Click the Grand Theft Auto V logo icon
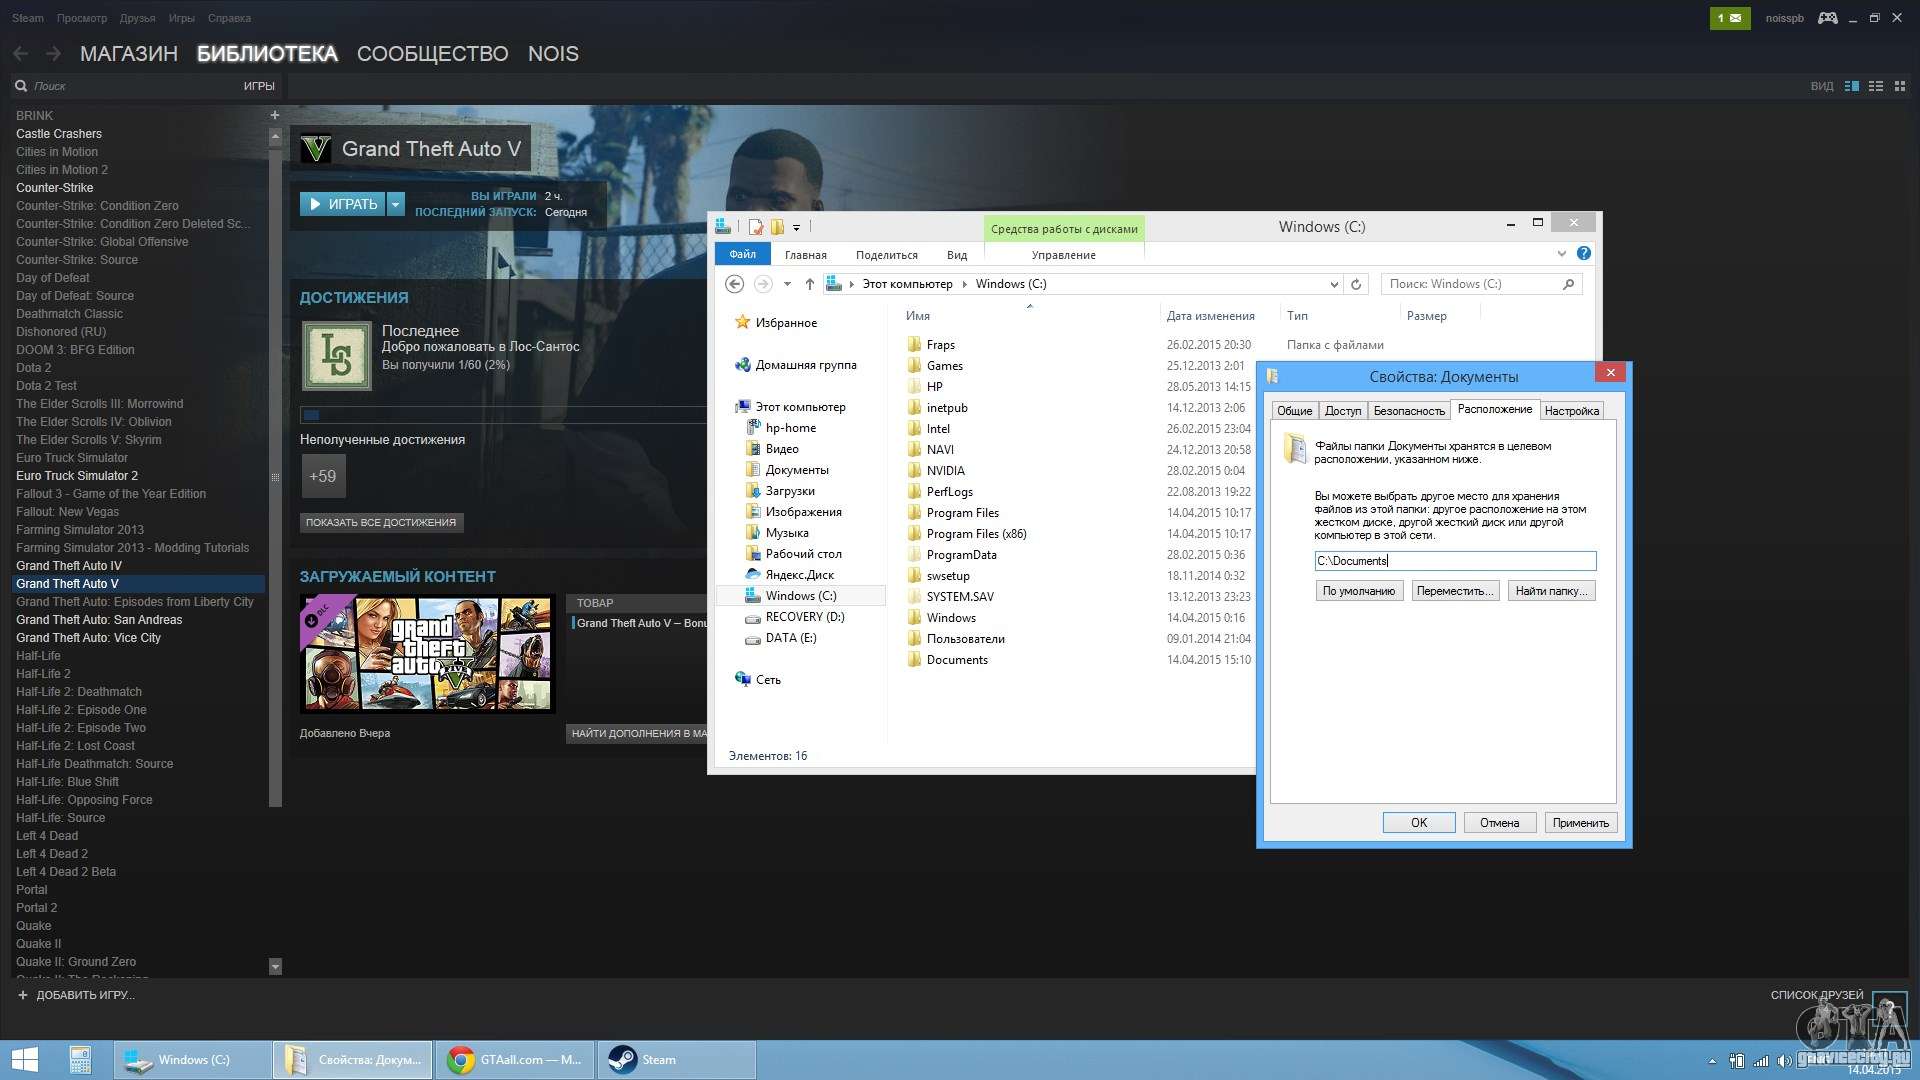 pos(316,149)
